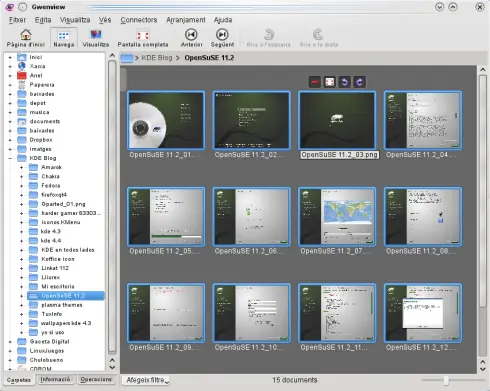Screen dimensions: 490x391
Task: Select thumbnail OpenSuSE 11.2_07 world map
Action: [x=337, y=217]
